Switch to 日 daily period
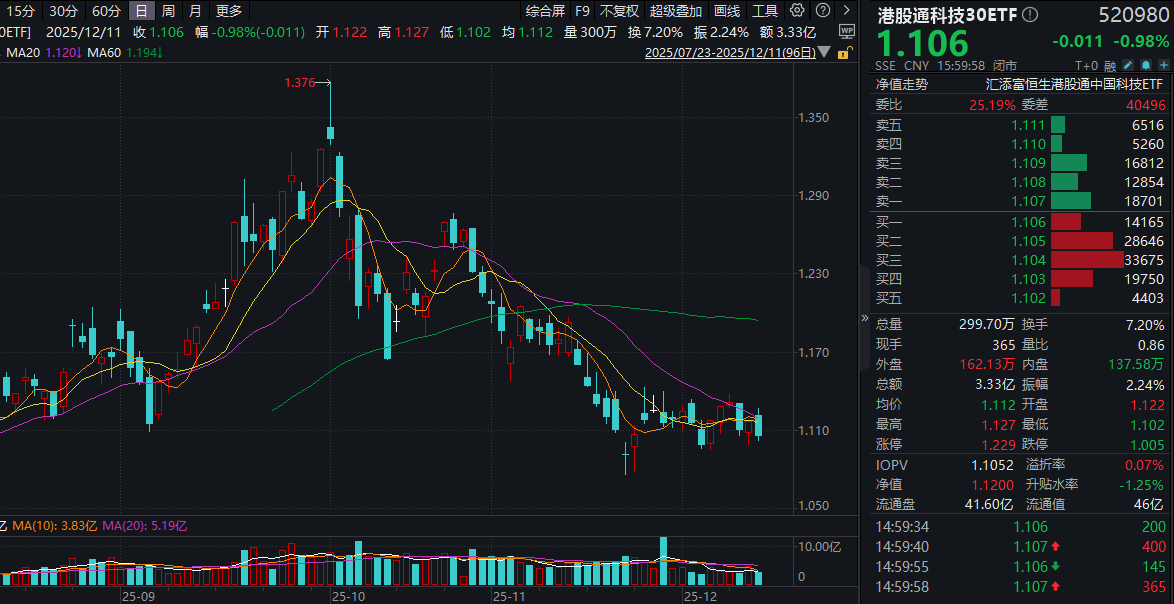The width and height of the screenshot is (1174, 604). [141, 11]
